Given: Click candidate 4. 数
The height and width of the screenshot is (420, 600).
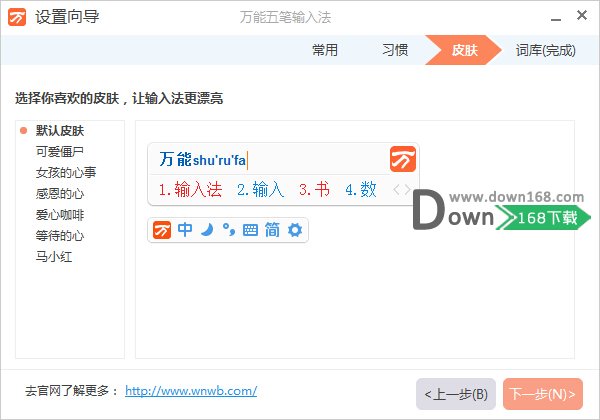Looking at the screenshot, I should click(361, 189).
